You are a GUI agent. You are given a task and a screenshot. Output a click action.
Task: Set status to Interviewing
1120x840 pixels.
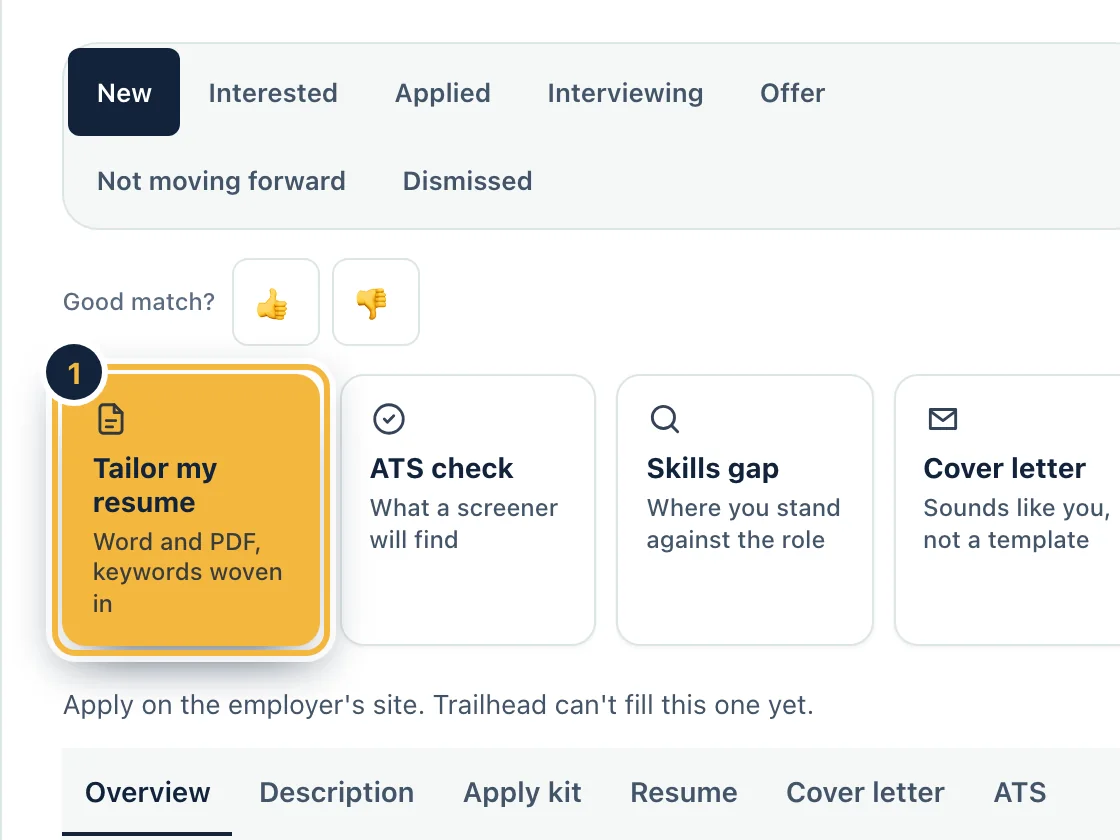pos(625,93)
